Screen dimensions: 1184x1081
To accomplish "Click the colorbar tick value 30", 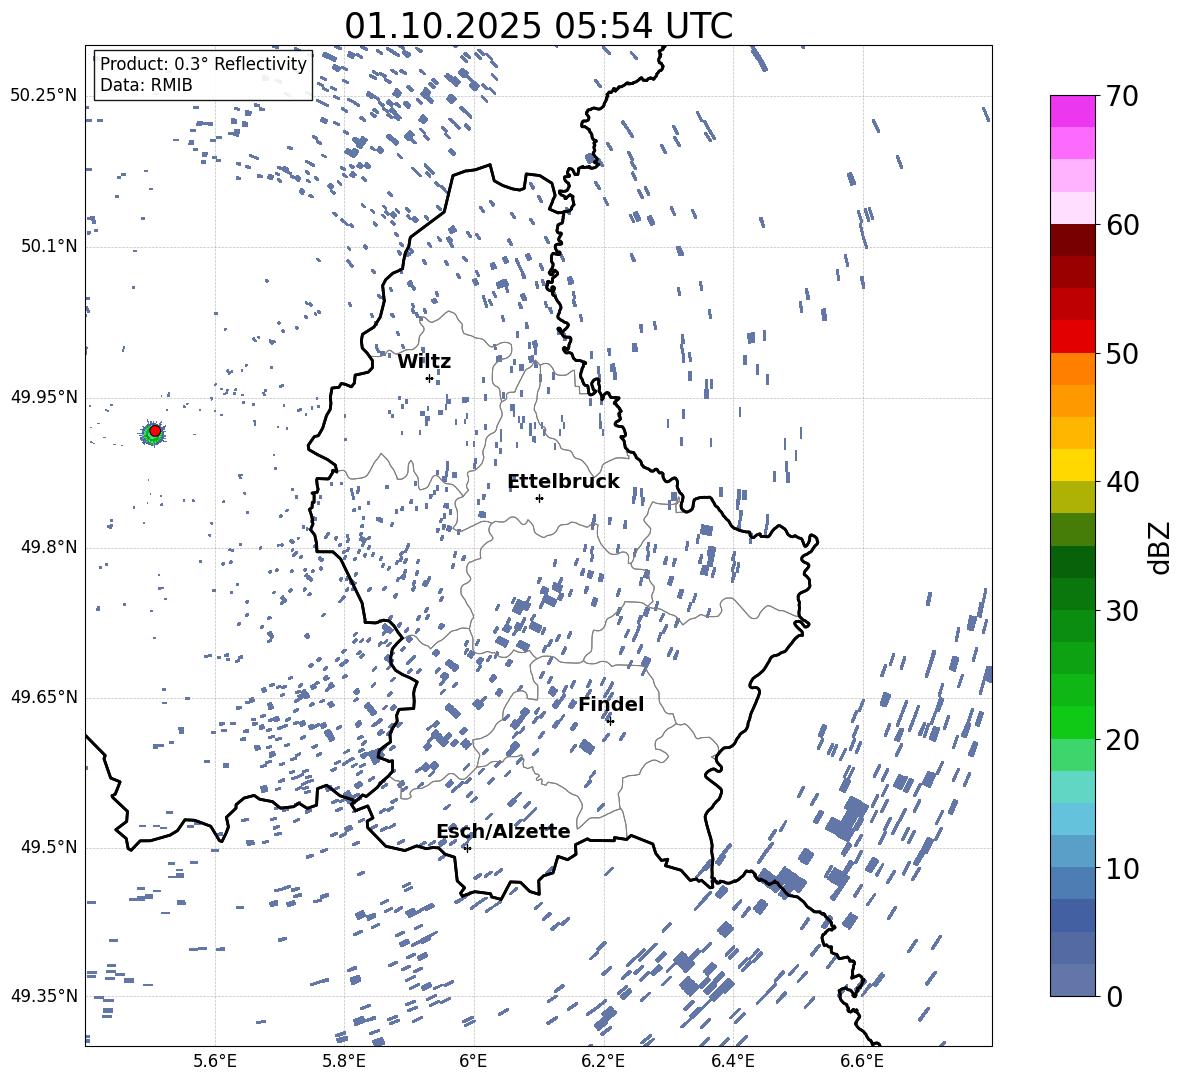I will 1123,611.
